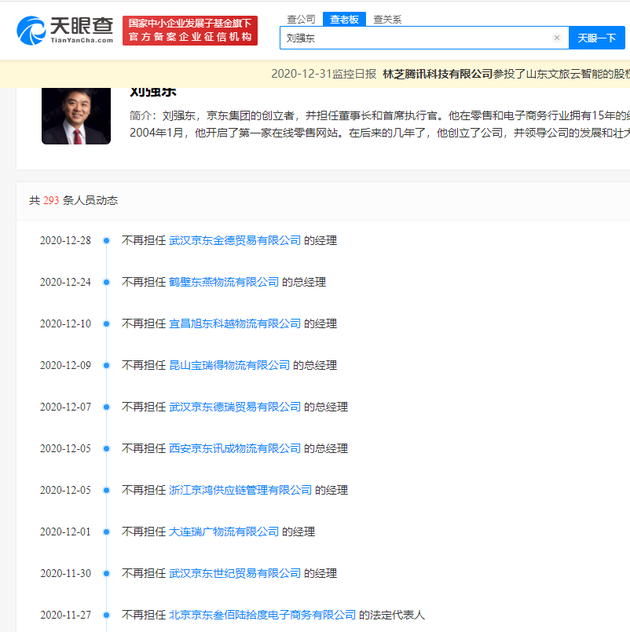Click the 2020-12-28 timeline dot
This screenshot has height=632, width=630.
(x=106, y=241)
